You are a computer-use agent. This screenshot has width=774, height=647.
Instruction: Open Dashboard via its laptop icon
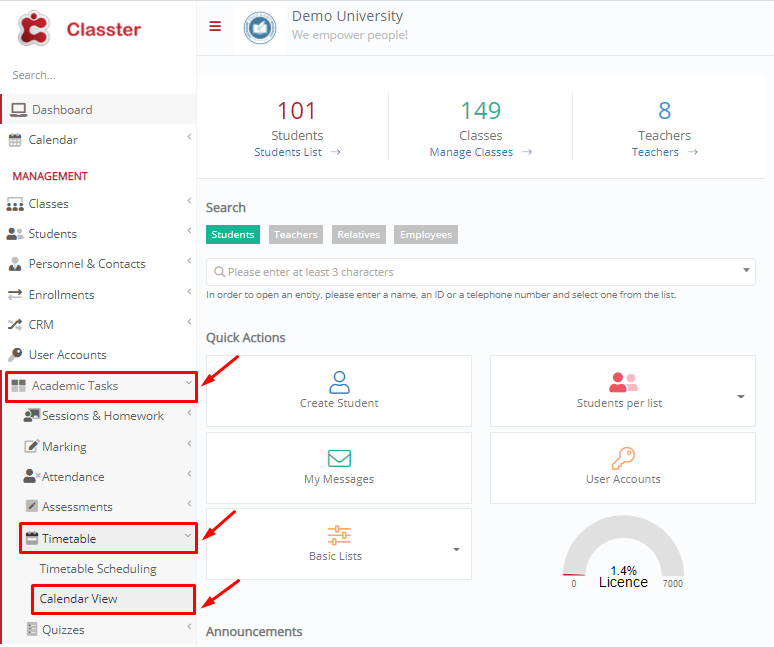coord(18,110)
